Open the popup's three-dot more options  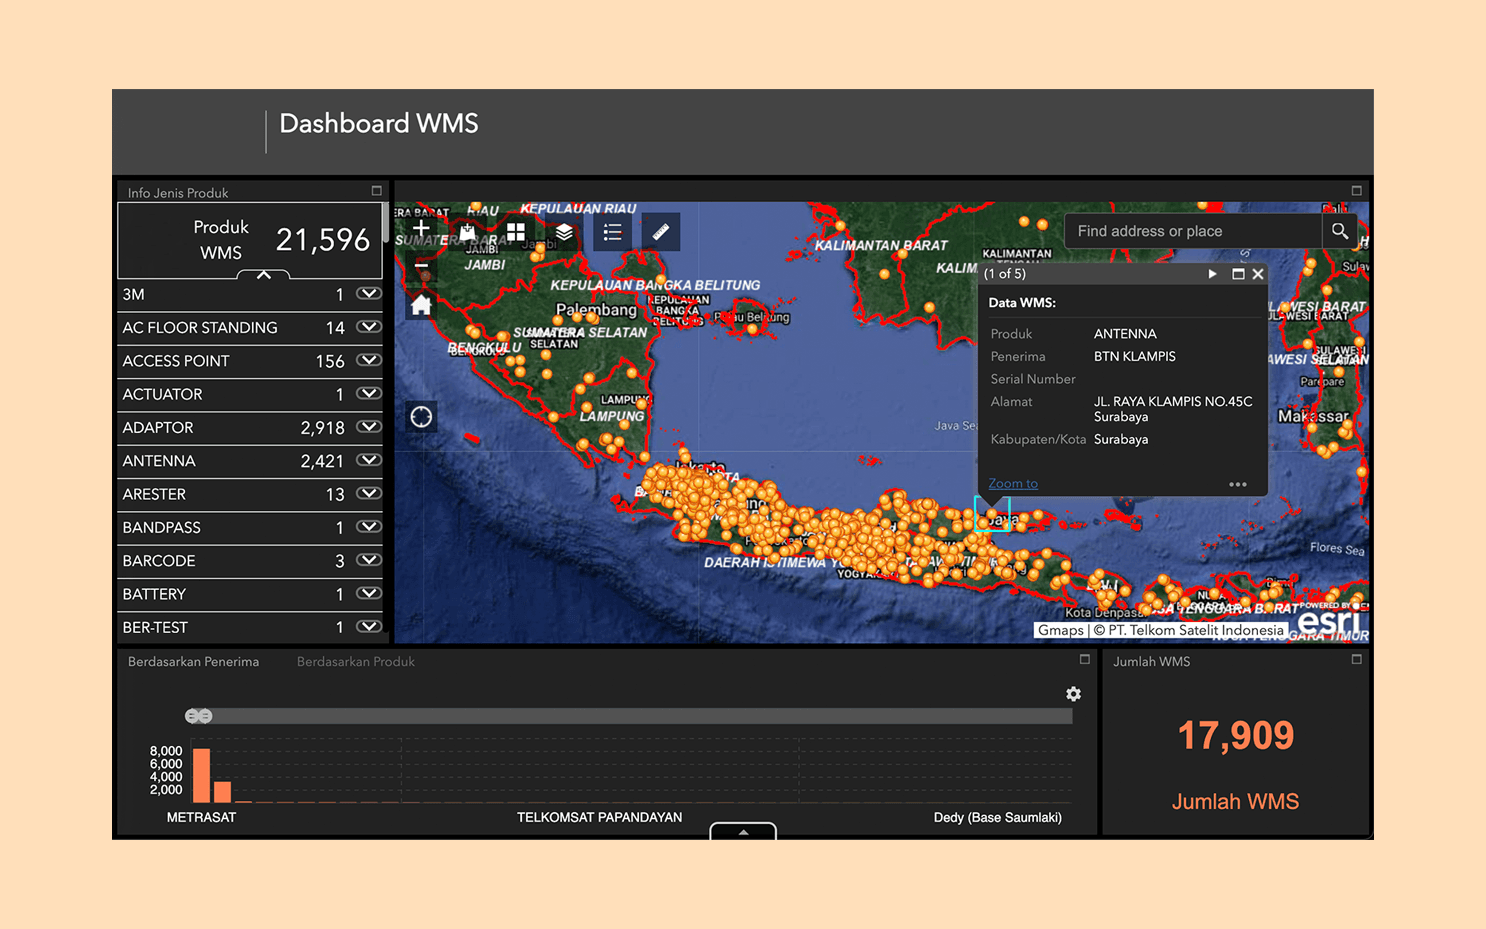coord(1238,484)
